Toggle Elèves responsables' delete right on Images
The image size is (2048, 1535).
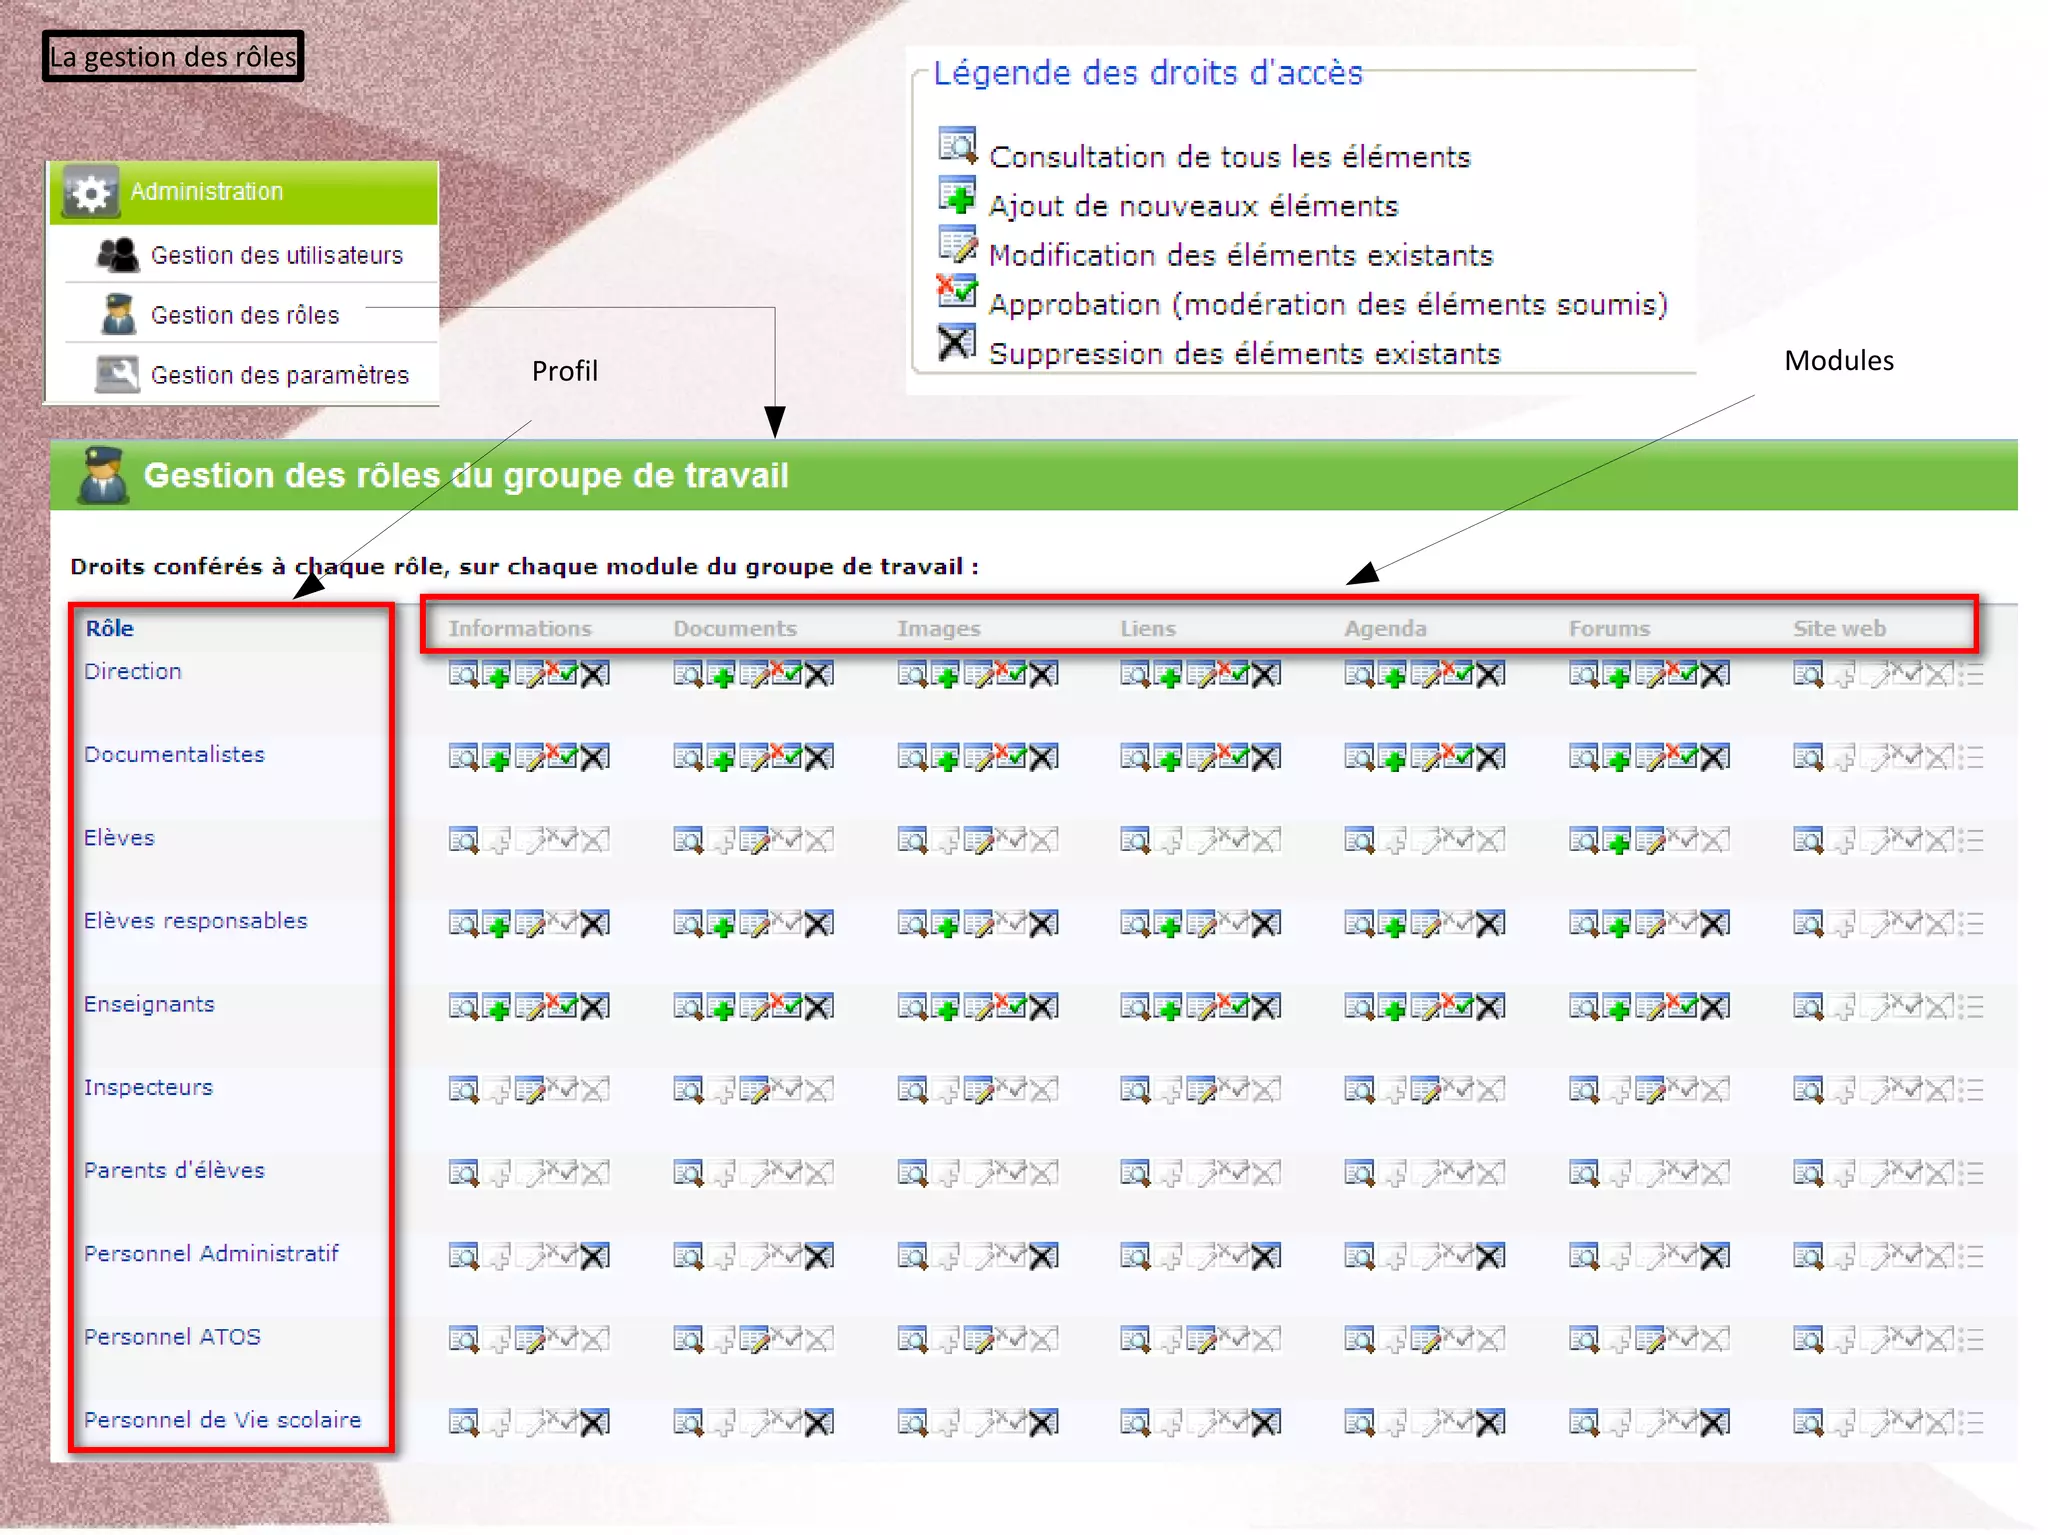1043,924
